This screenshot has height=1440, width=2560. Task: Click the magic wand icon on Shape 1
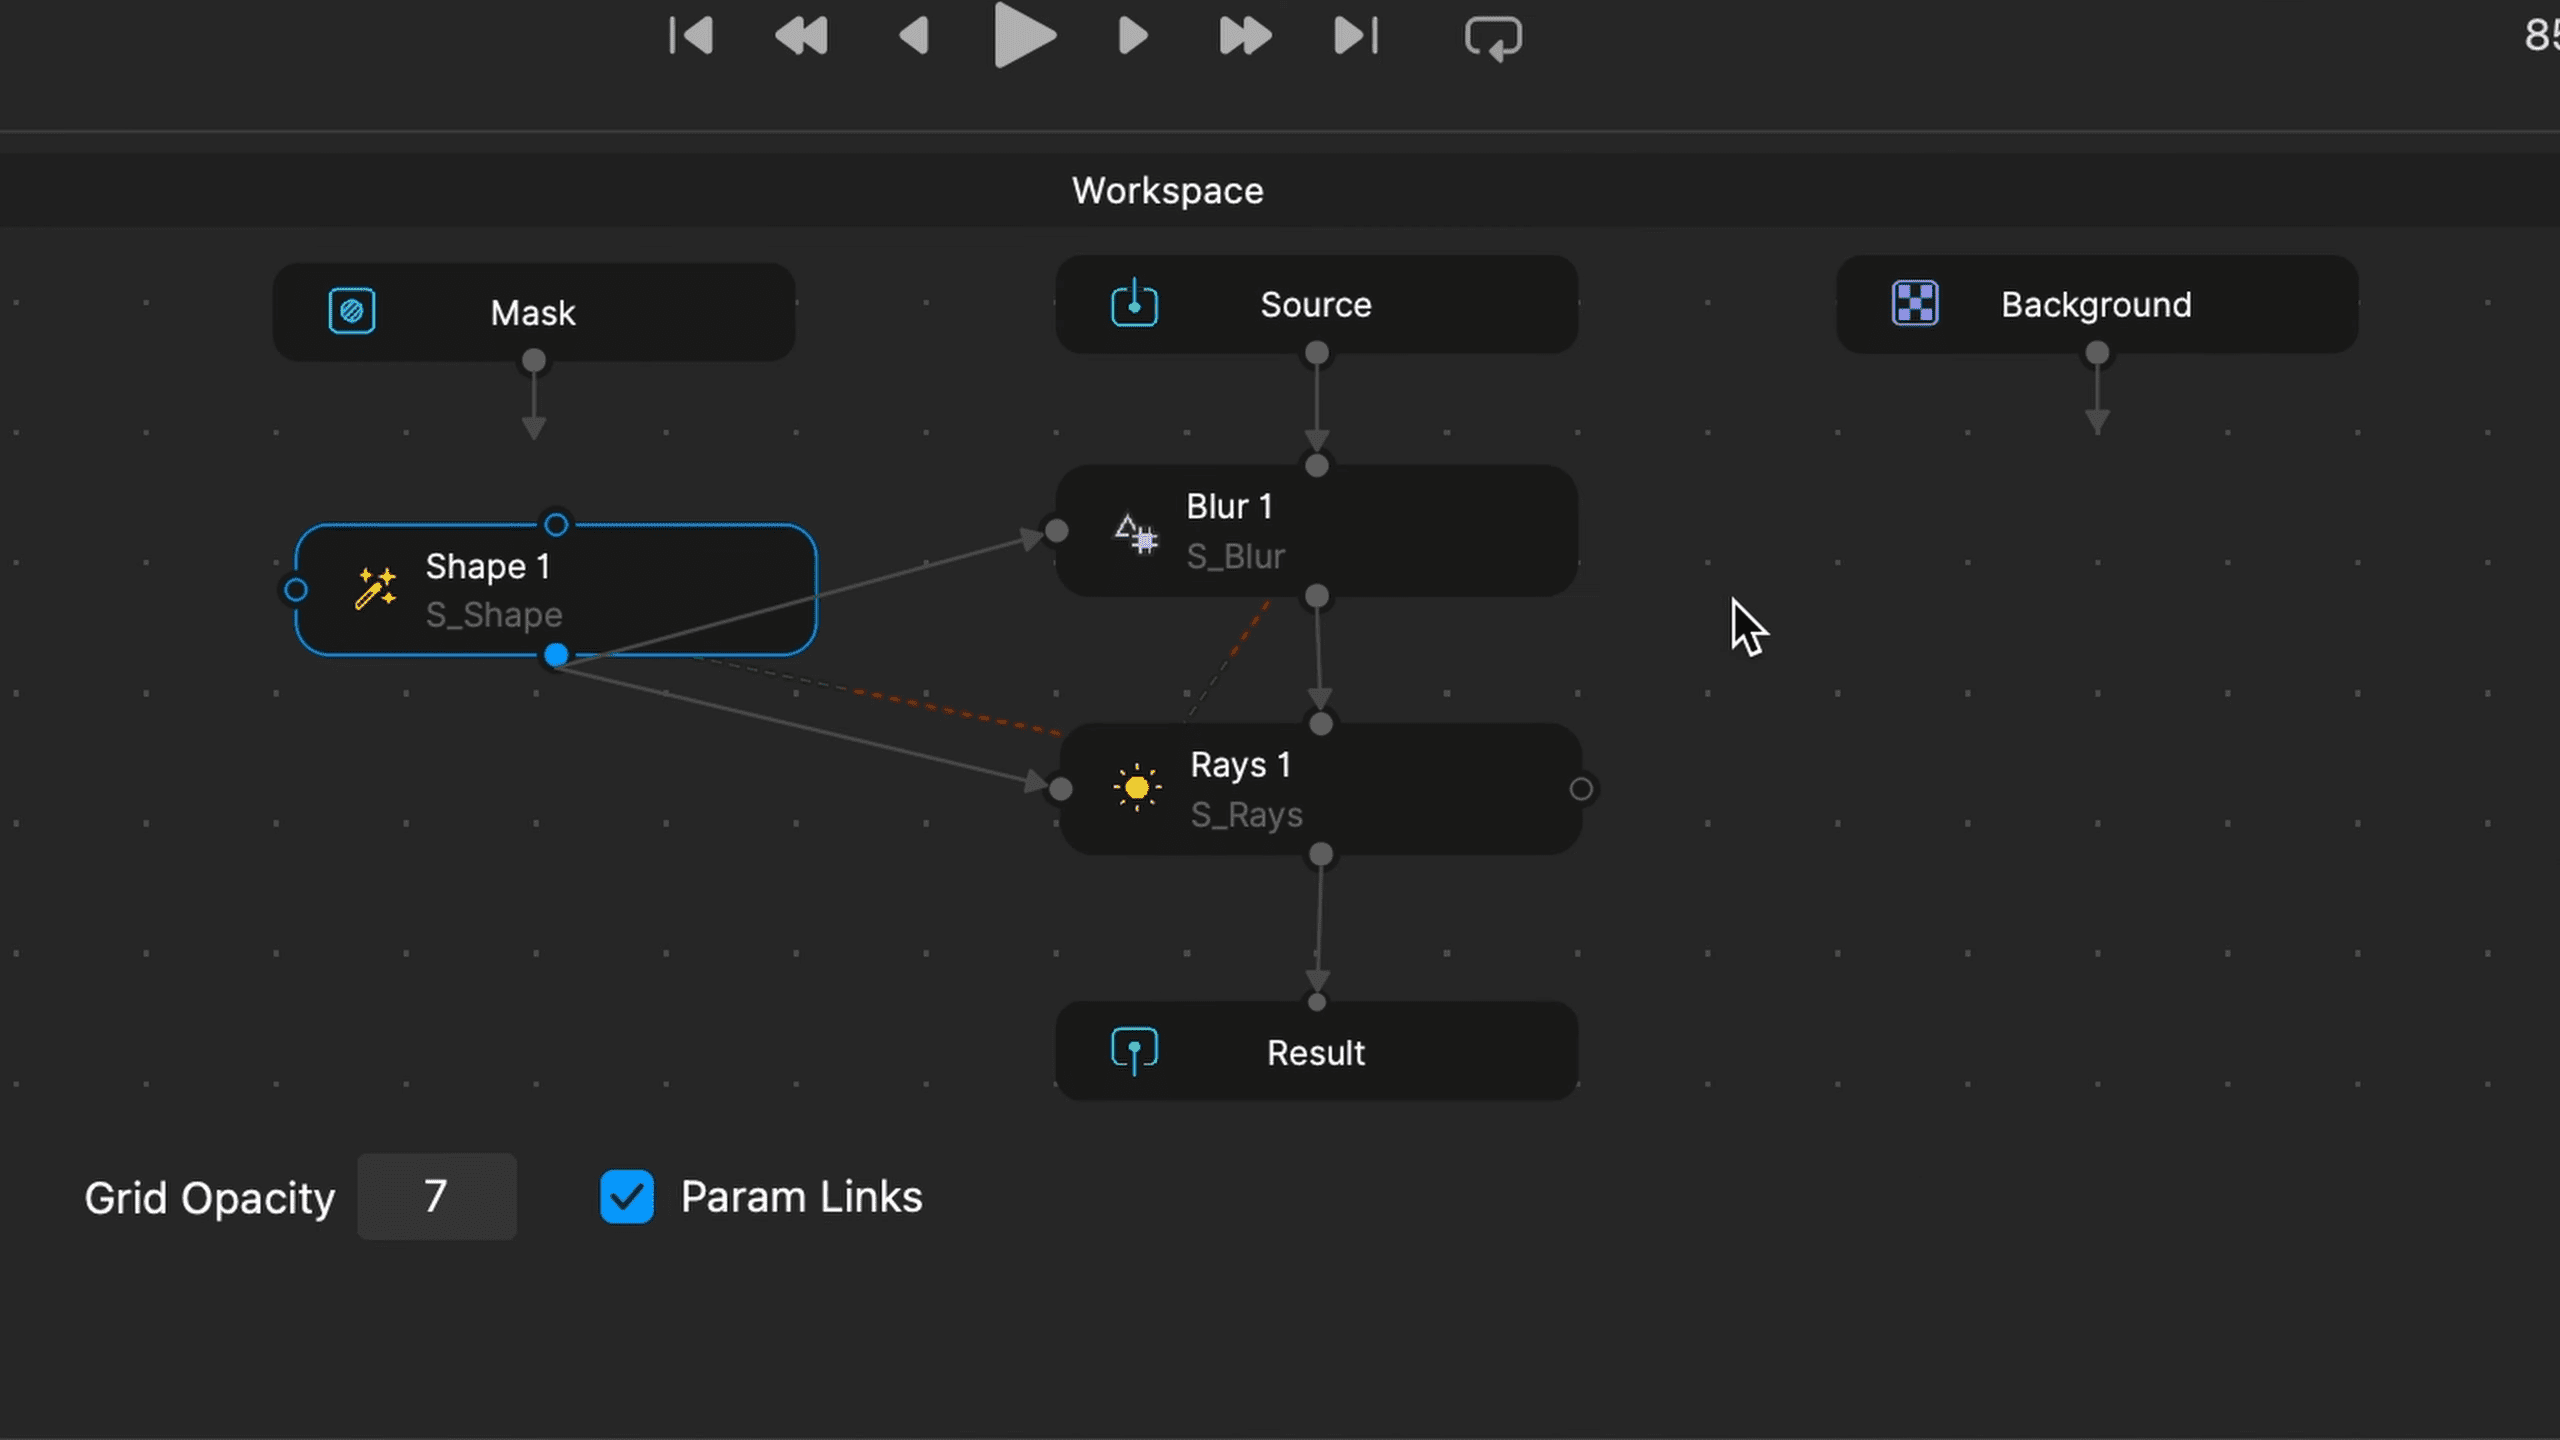pos(374,589)
